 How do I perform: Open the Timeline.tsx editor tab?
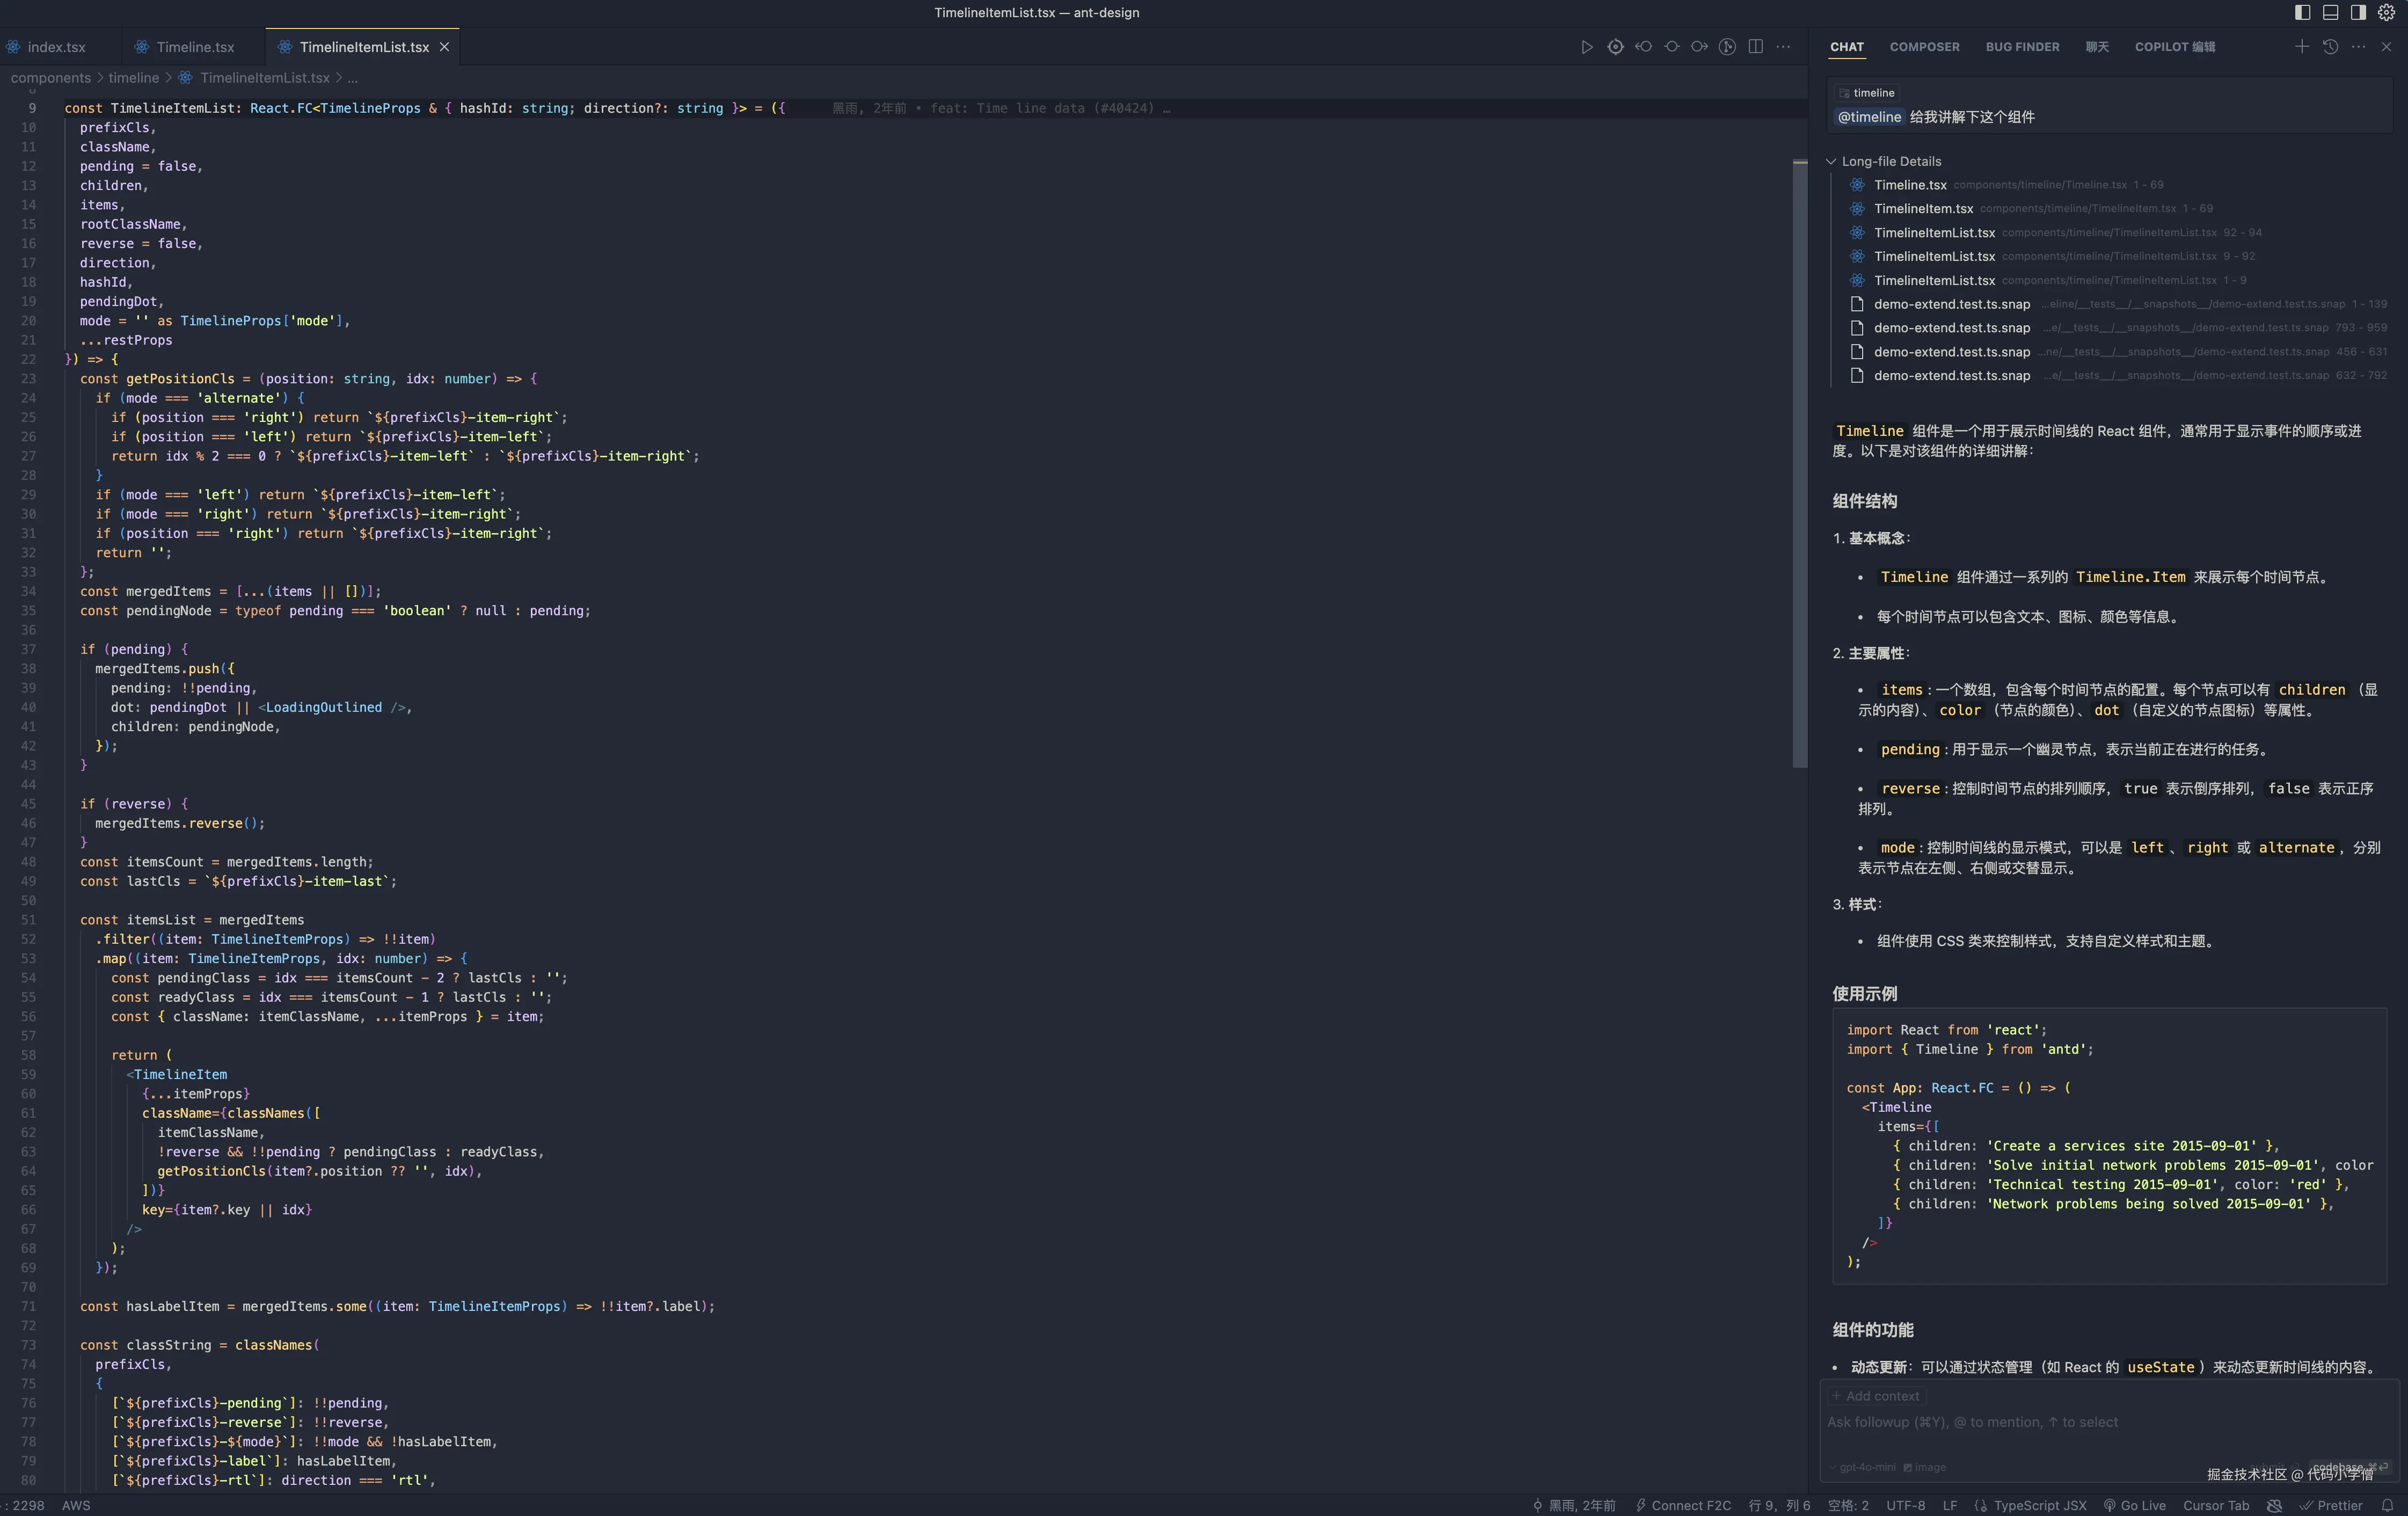[195, 47]
